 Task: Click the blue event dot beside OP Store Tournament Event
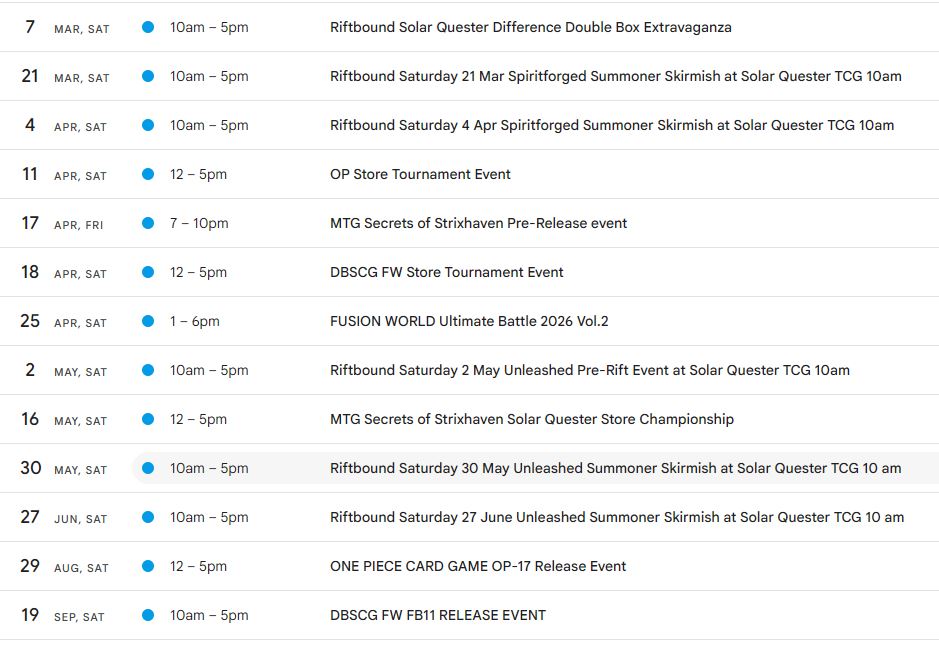(x=148, y=174)
